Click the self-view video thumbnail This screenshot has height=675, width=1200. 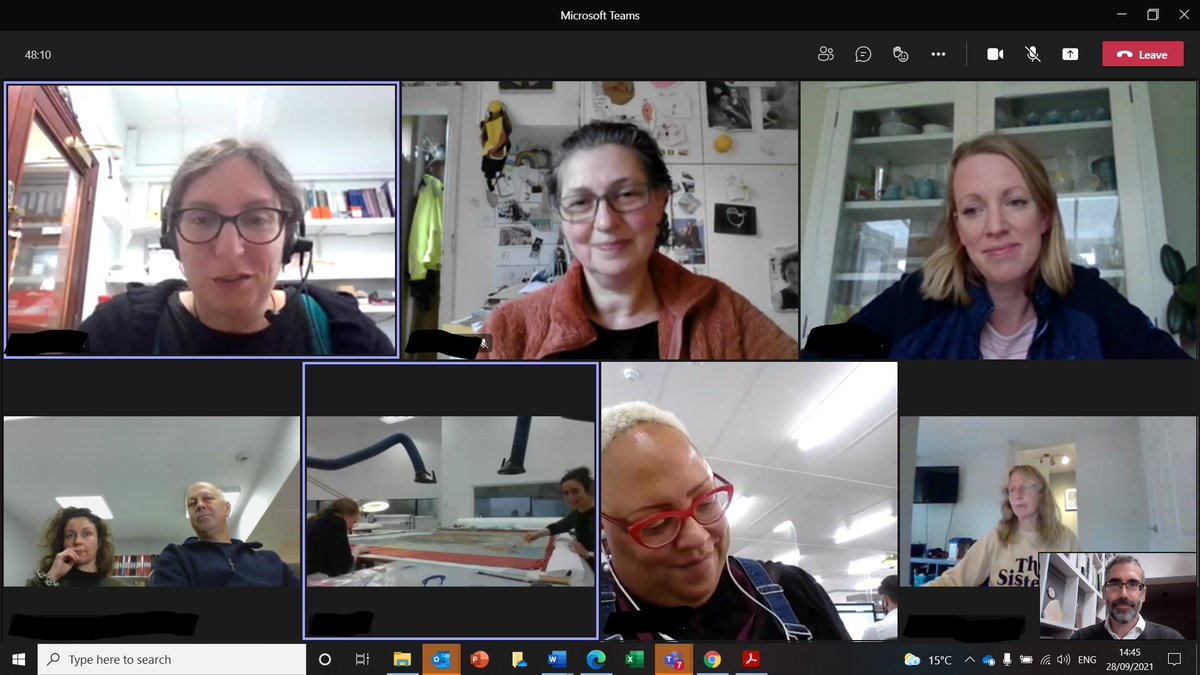click(x=1117, y=596)
